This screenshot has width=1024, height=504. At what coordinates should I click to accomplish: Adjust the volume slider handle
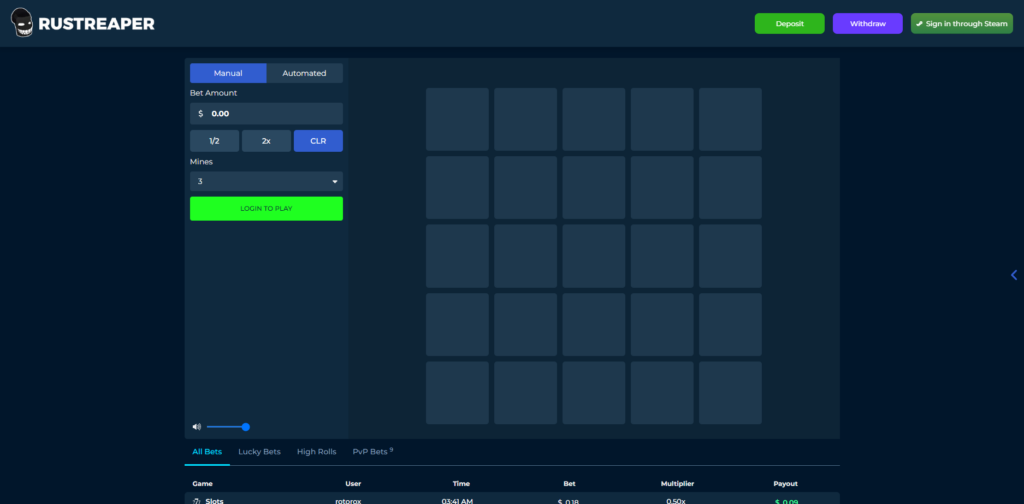tap(246, 427)
